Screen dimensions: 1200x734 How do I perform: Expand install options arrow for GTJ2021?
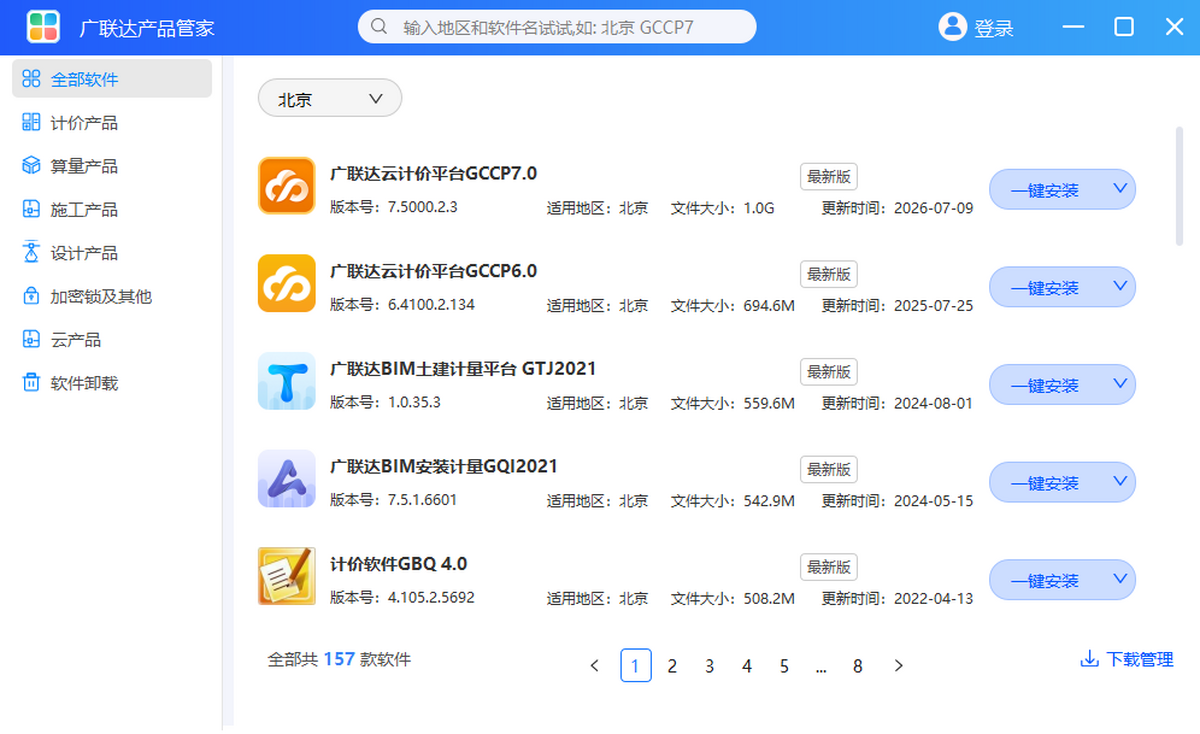(x=1119, y=382)
